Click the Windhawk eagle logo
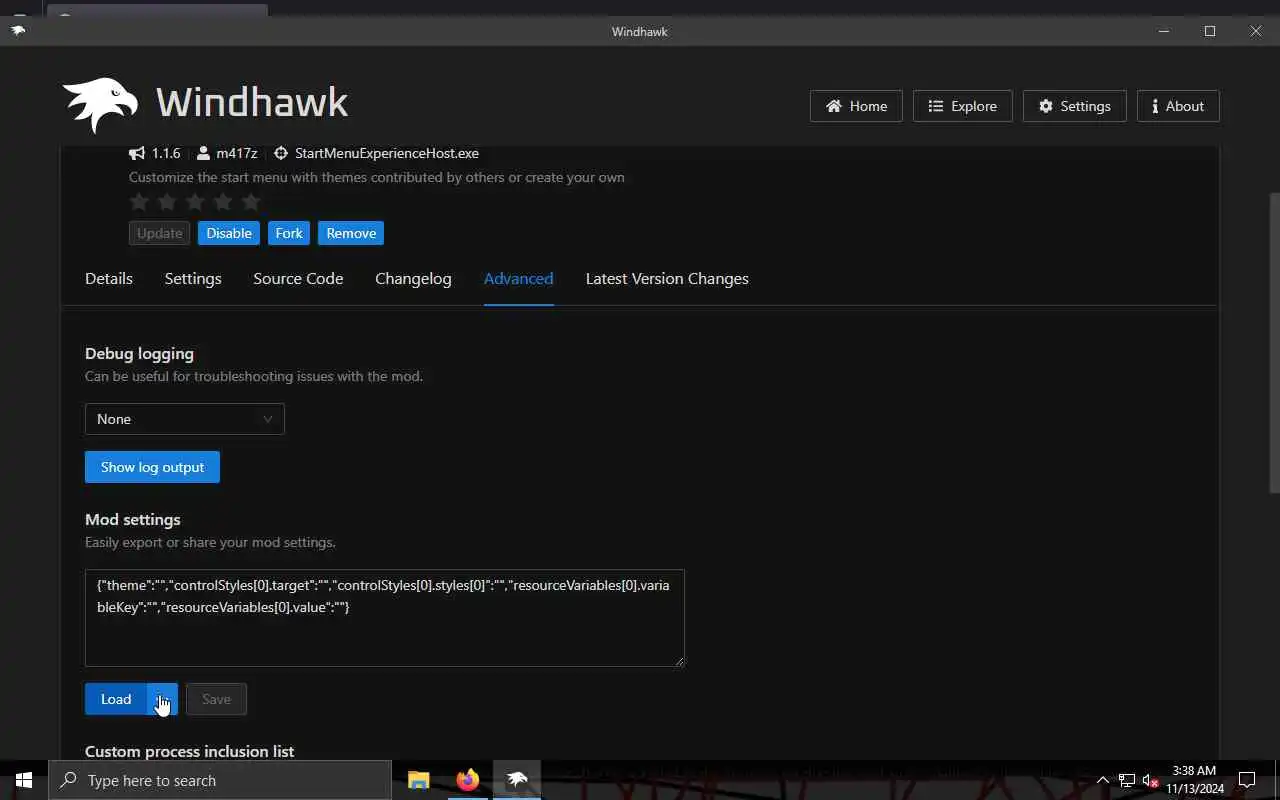This screenshot has width=1280, height=800. (101, 104)
